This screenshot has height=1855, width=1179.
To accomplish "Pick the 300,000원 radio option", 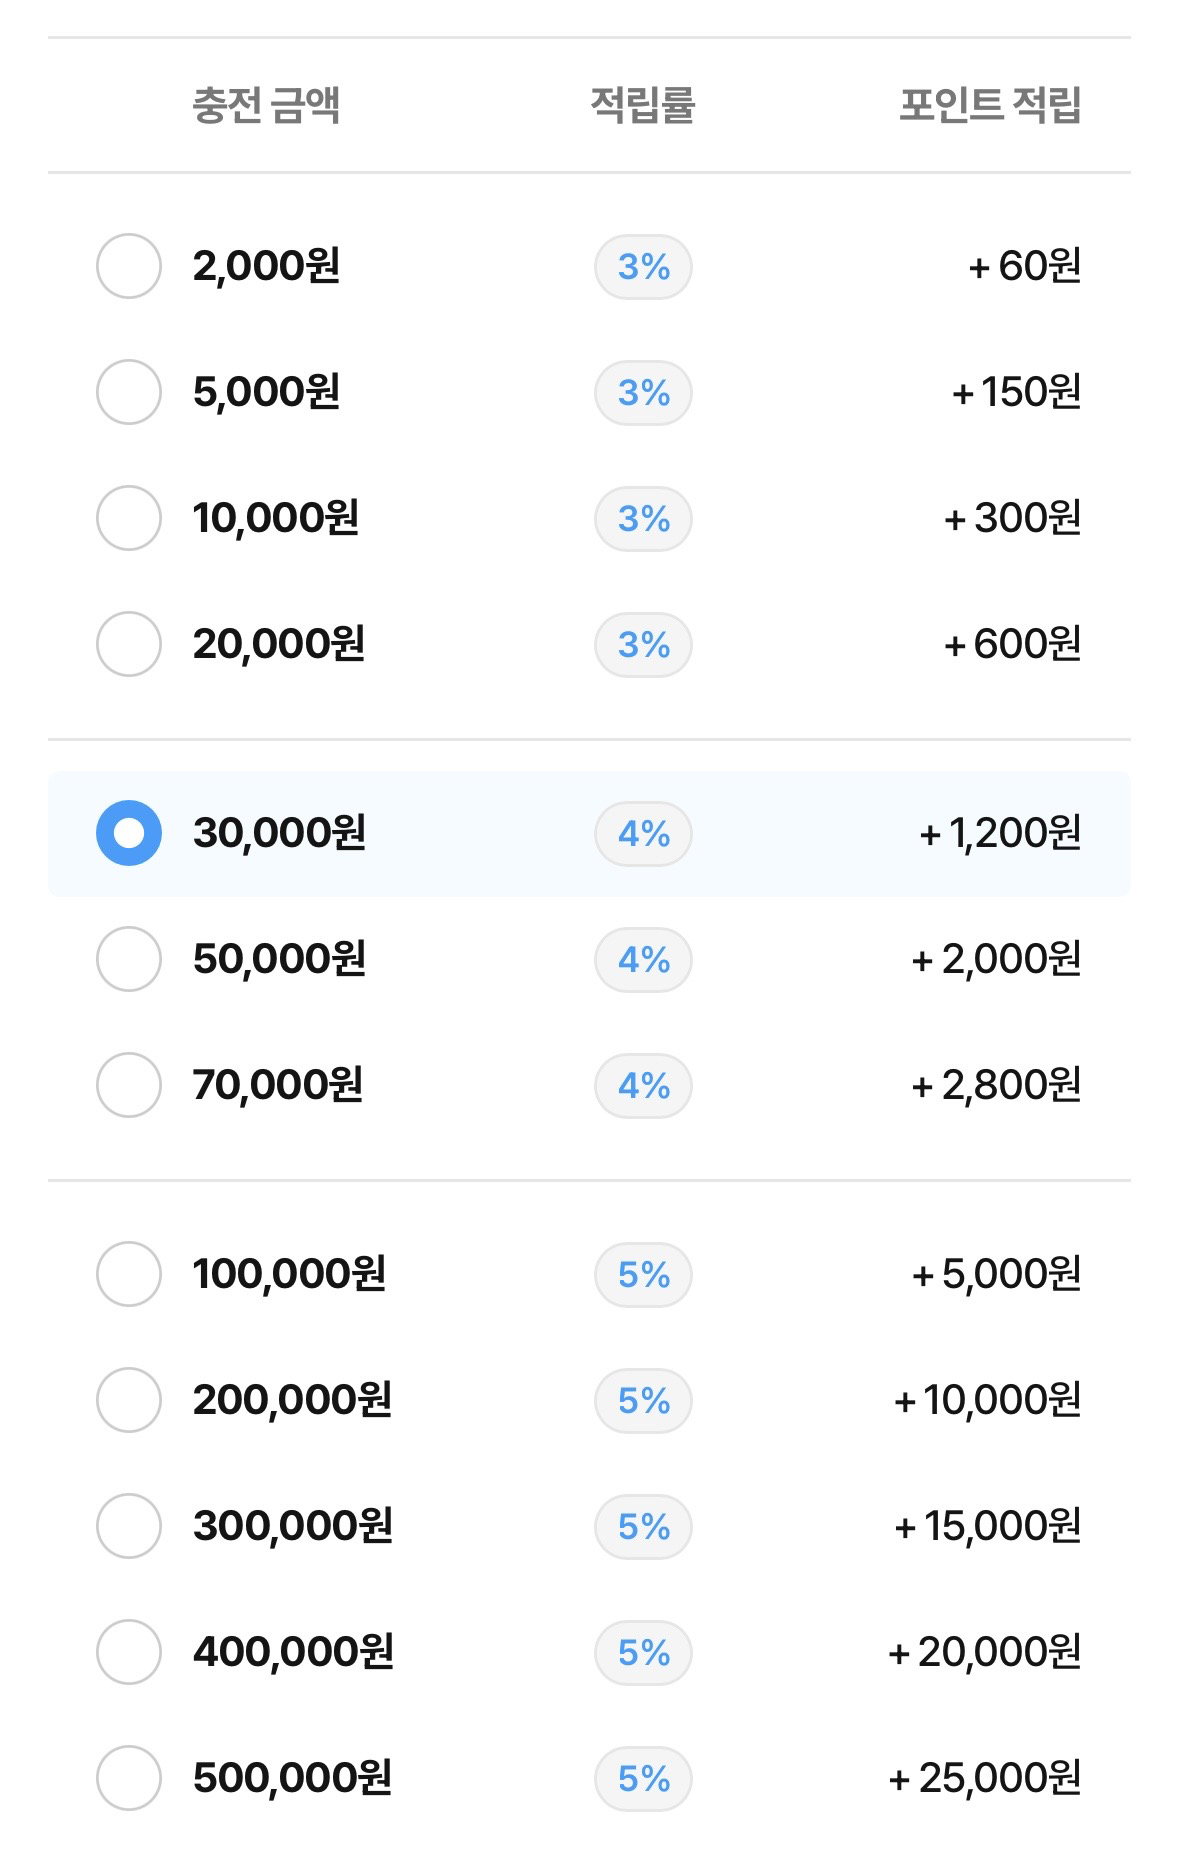I will (x=129, y=1526).
